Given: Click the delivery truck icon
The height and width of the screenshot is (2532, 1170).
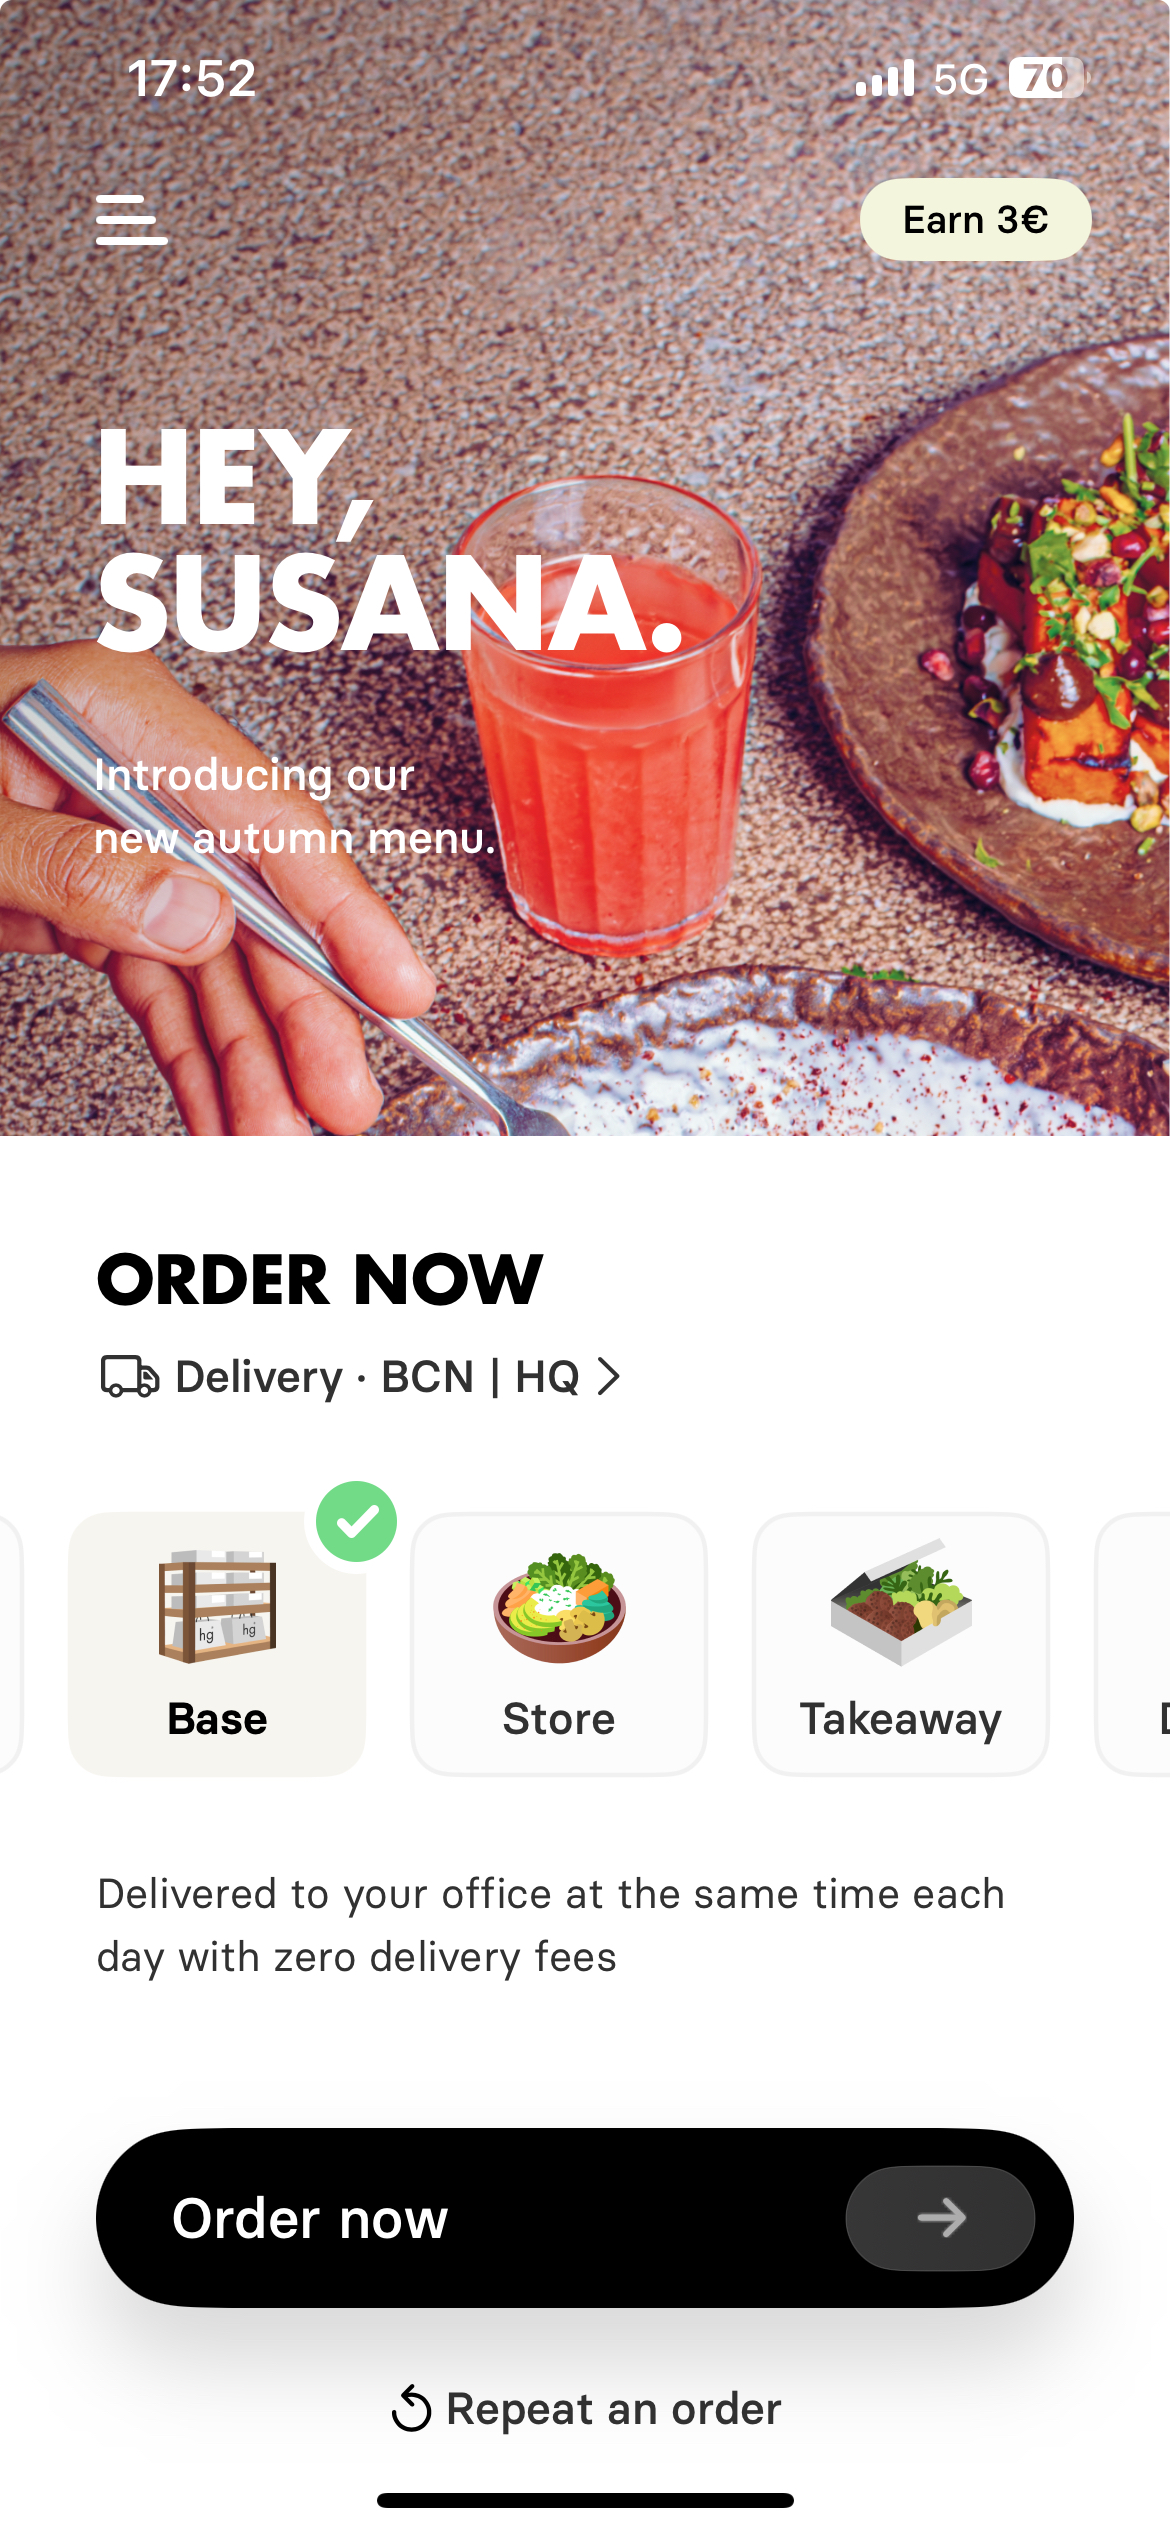Looking at the screenshot, I should point(130,1377).
